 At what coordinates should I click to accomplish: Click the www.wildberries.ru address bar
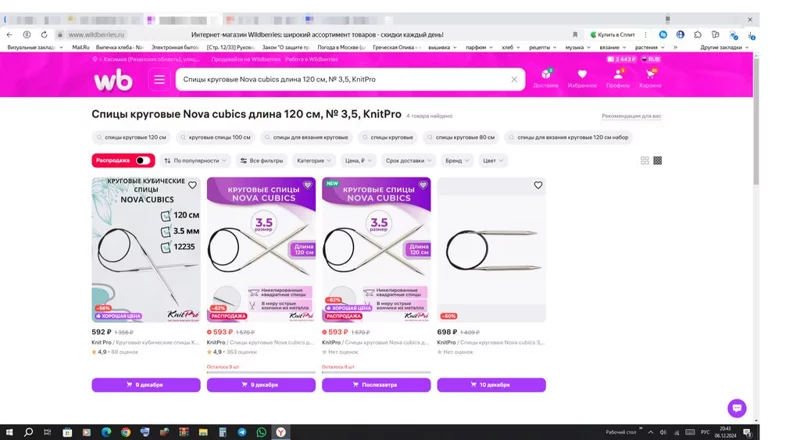pos(96,35)
